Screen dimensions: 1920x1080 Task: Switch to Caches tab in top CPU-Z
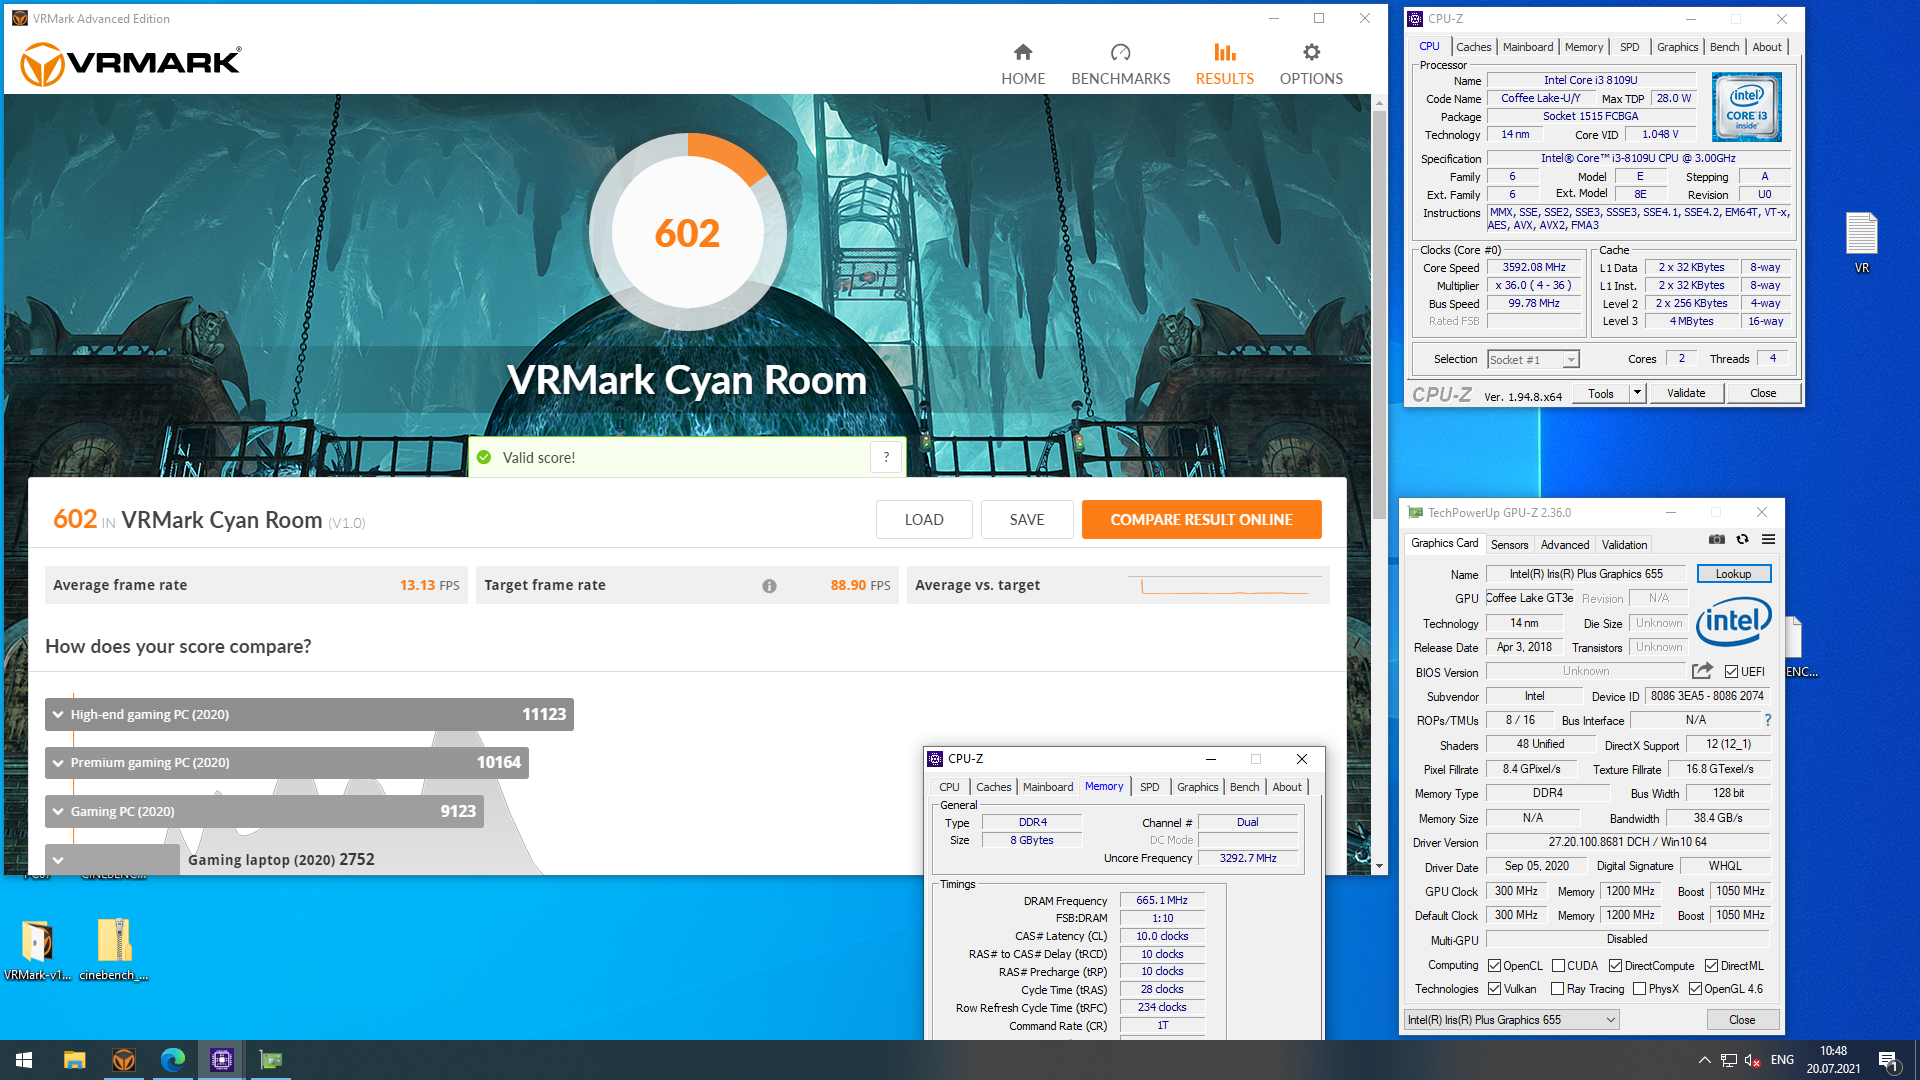point(1473,47)
